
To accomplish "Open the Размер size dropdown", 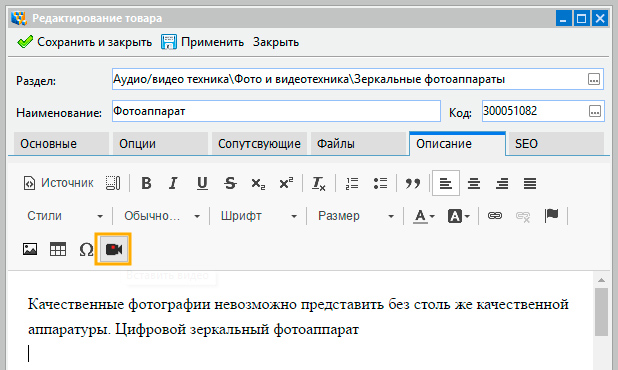I will click(x=356, y=216).
